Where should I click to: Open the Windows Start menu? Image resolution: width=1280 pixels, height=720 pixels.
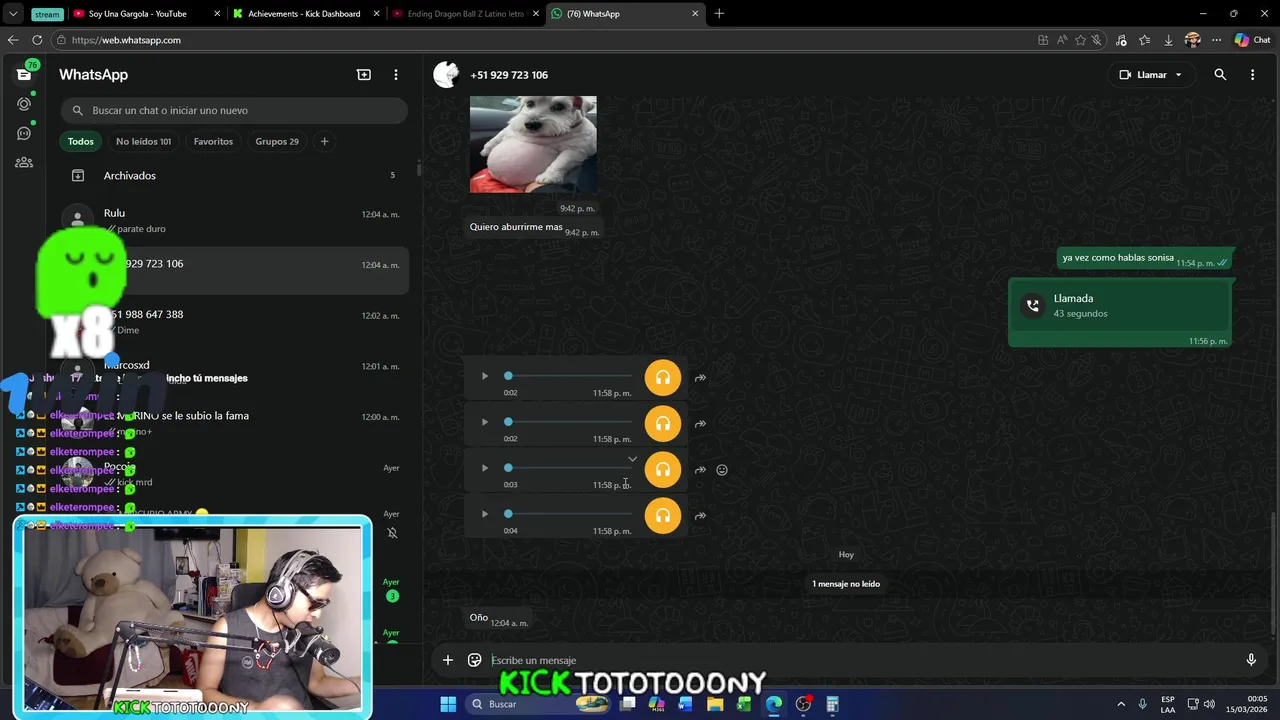pos(448,704)
